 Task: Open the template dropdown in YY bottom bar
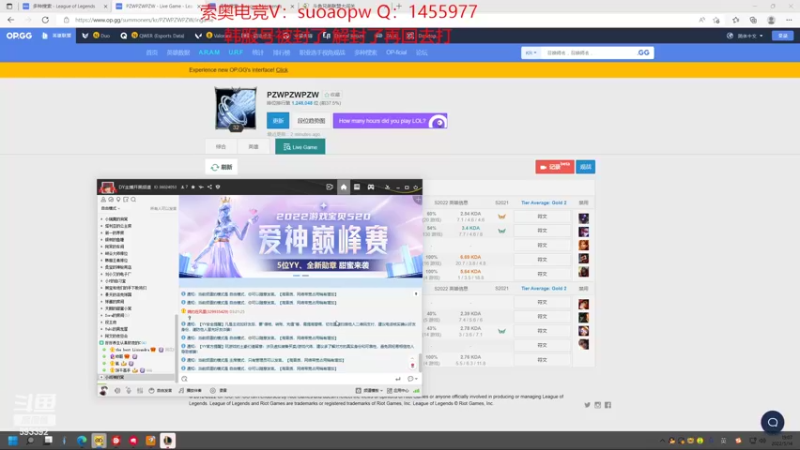[x=369, y=391]
